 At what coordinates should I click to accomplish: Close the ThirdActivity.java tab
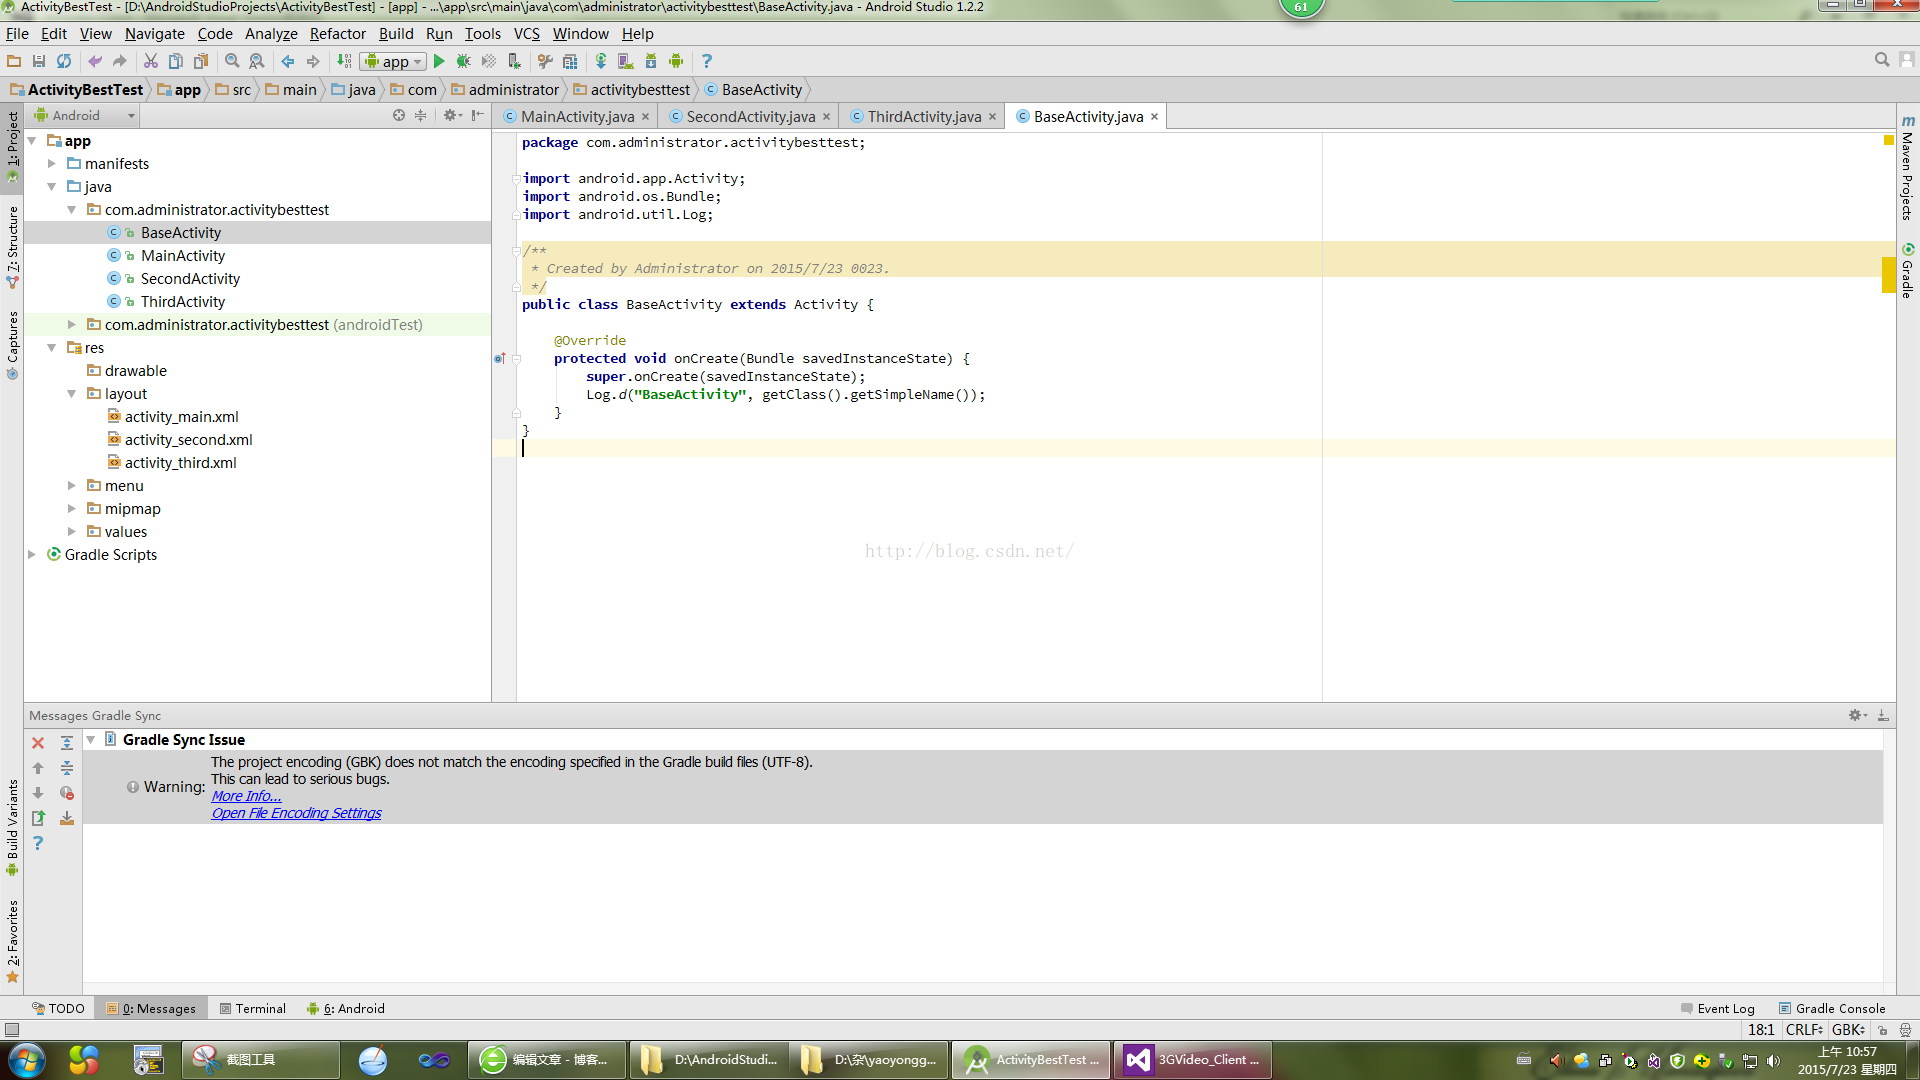coord(992,117)
